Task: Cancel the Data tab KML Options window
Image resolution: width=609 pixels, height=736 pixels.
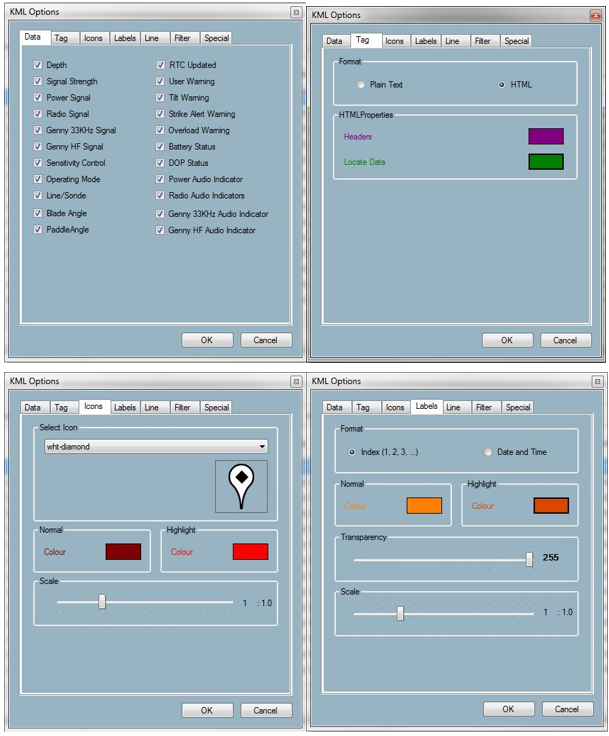Action: pyautogui.click(x=266, y=340)
